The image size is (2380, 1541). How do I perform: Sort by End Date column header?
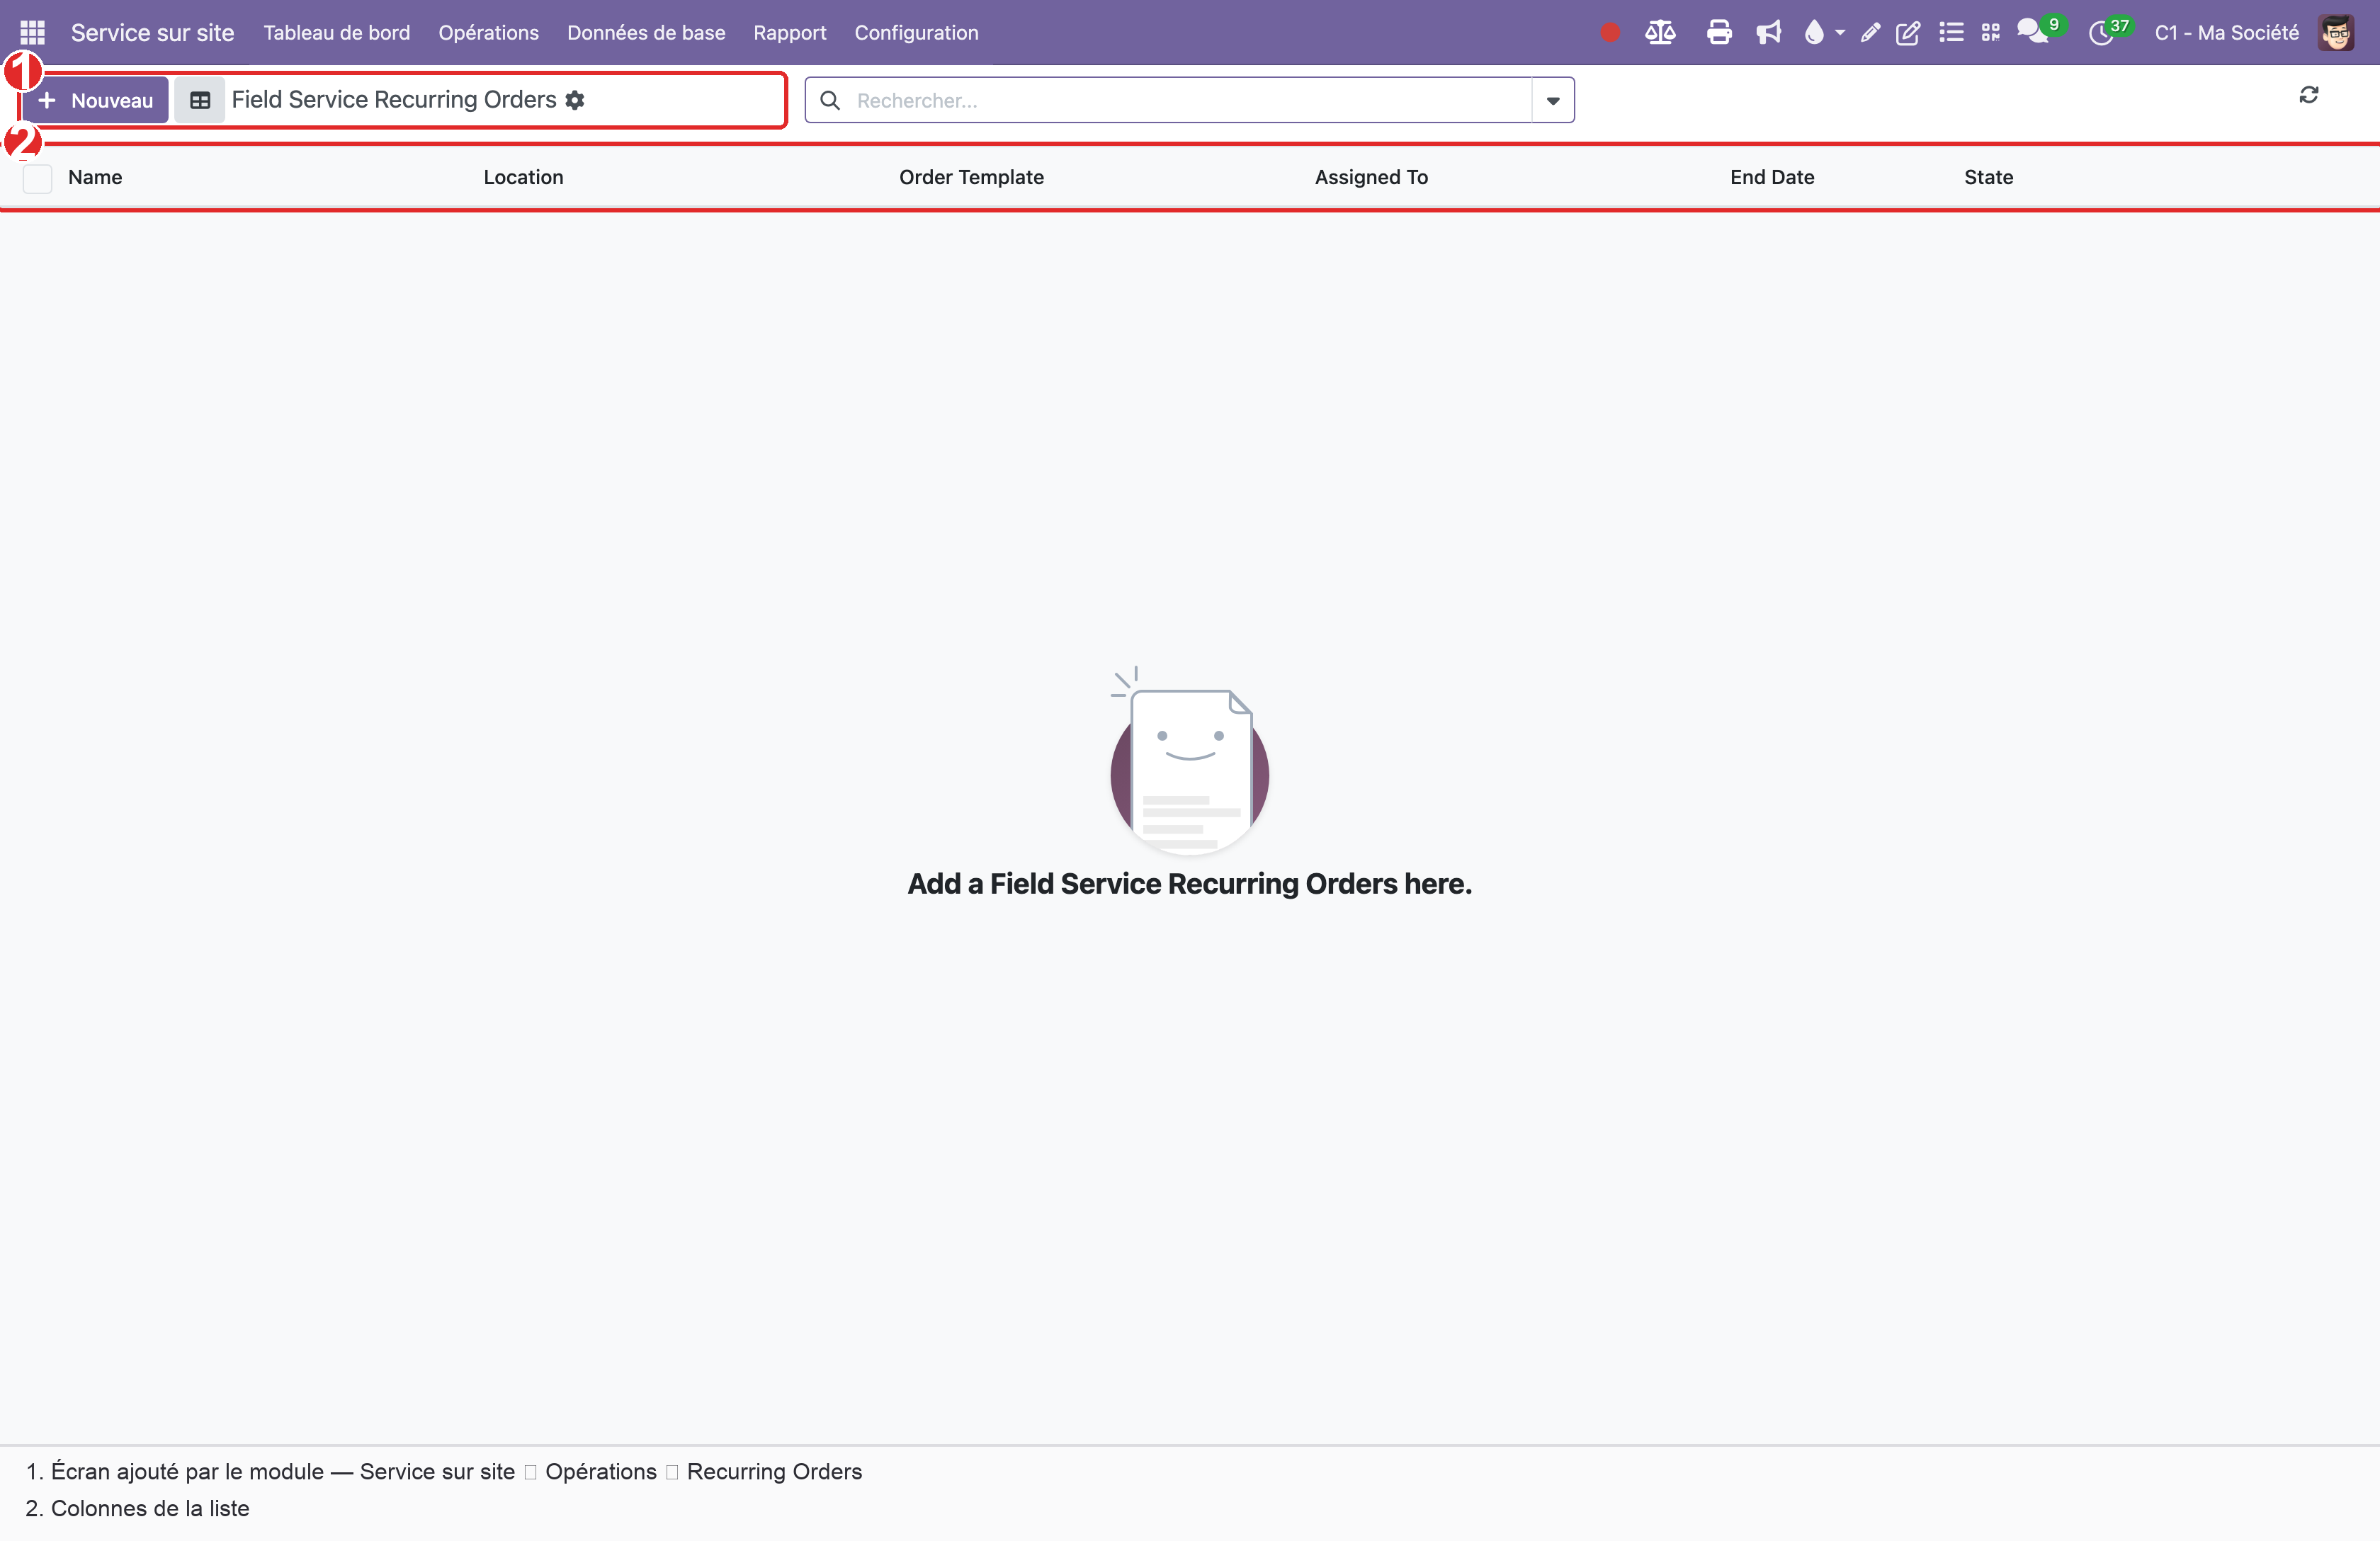(1772, 177)
